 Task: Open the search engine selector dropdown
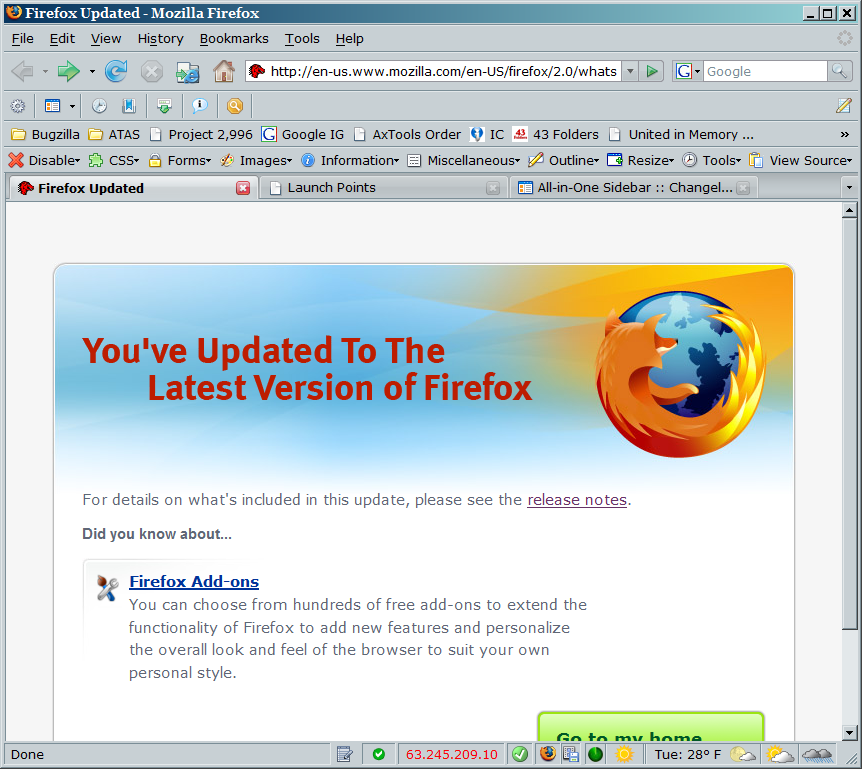click(x=687, y=71)
